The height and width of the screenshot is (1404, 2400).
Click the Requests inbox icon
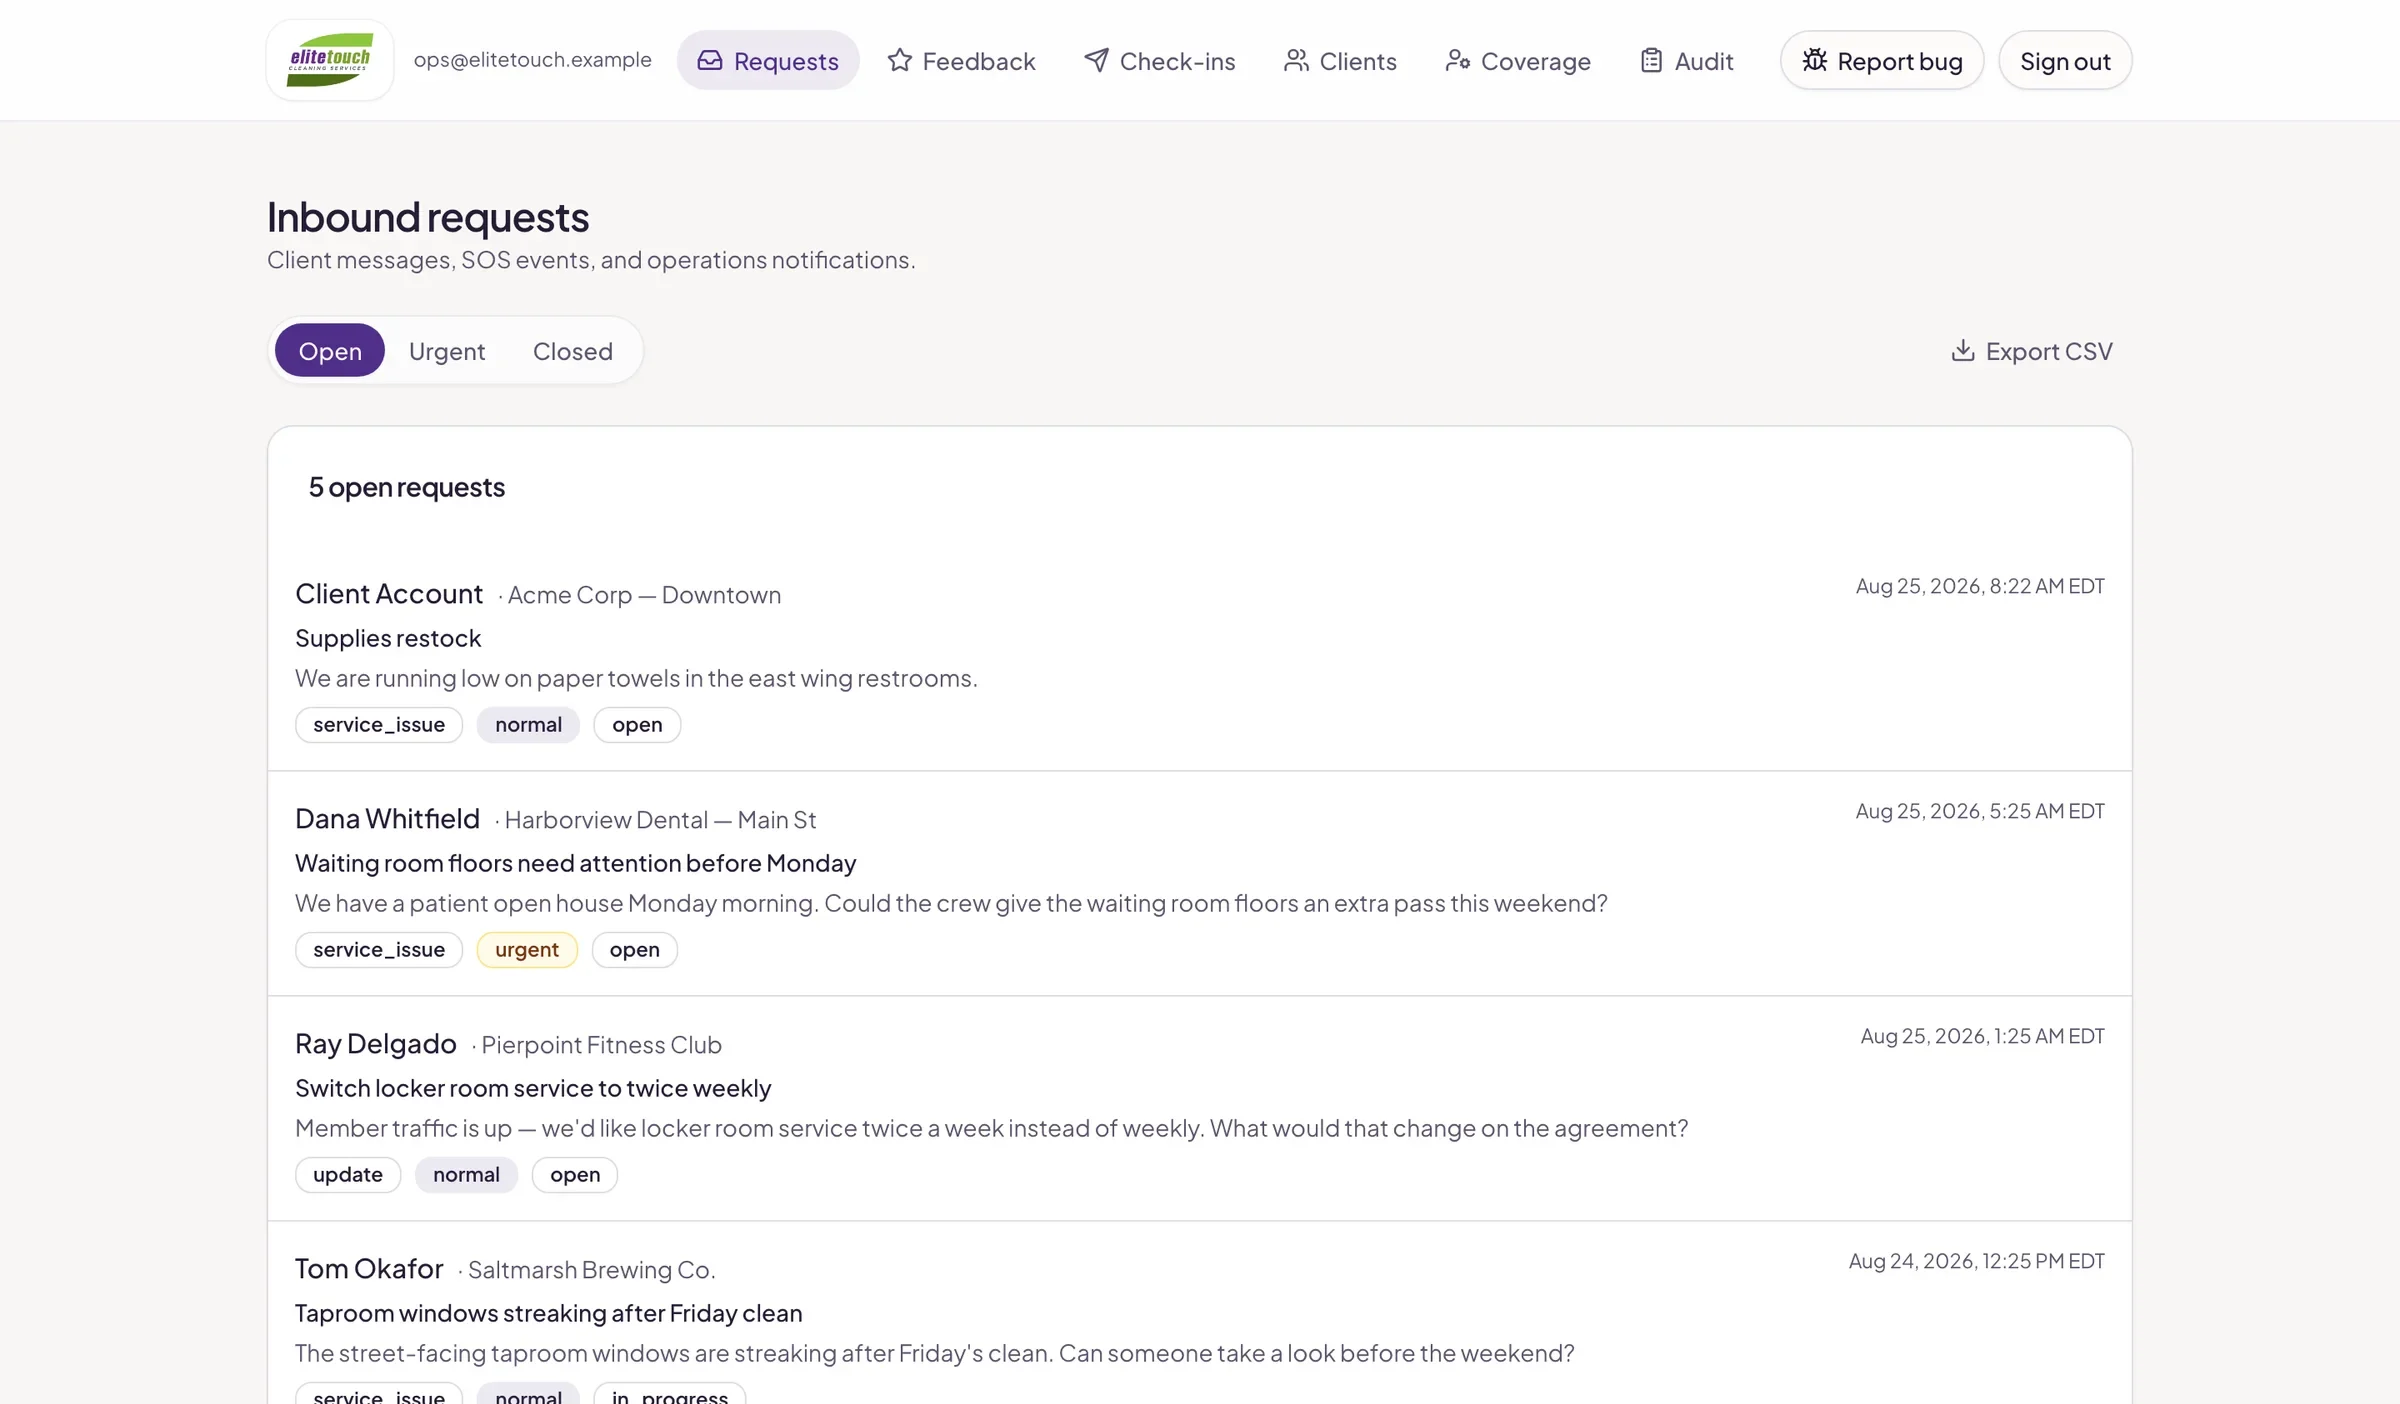tap(710, 61)
